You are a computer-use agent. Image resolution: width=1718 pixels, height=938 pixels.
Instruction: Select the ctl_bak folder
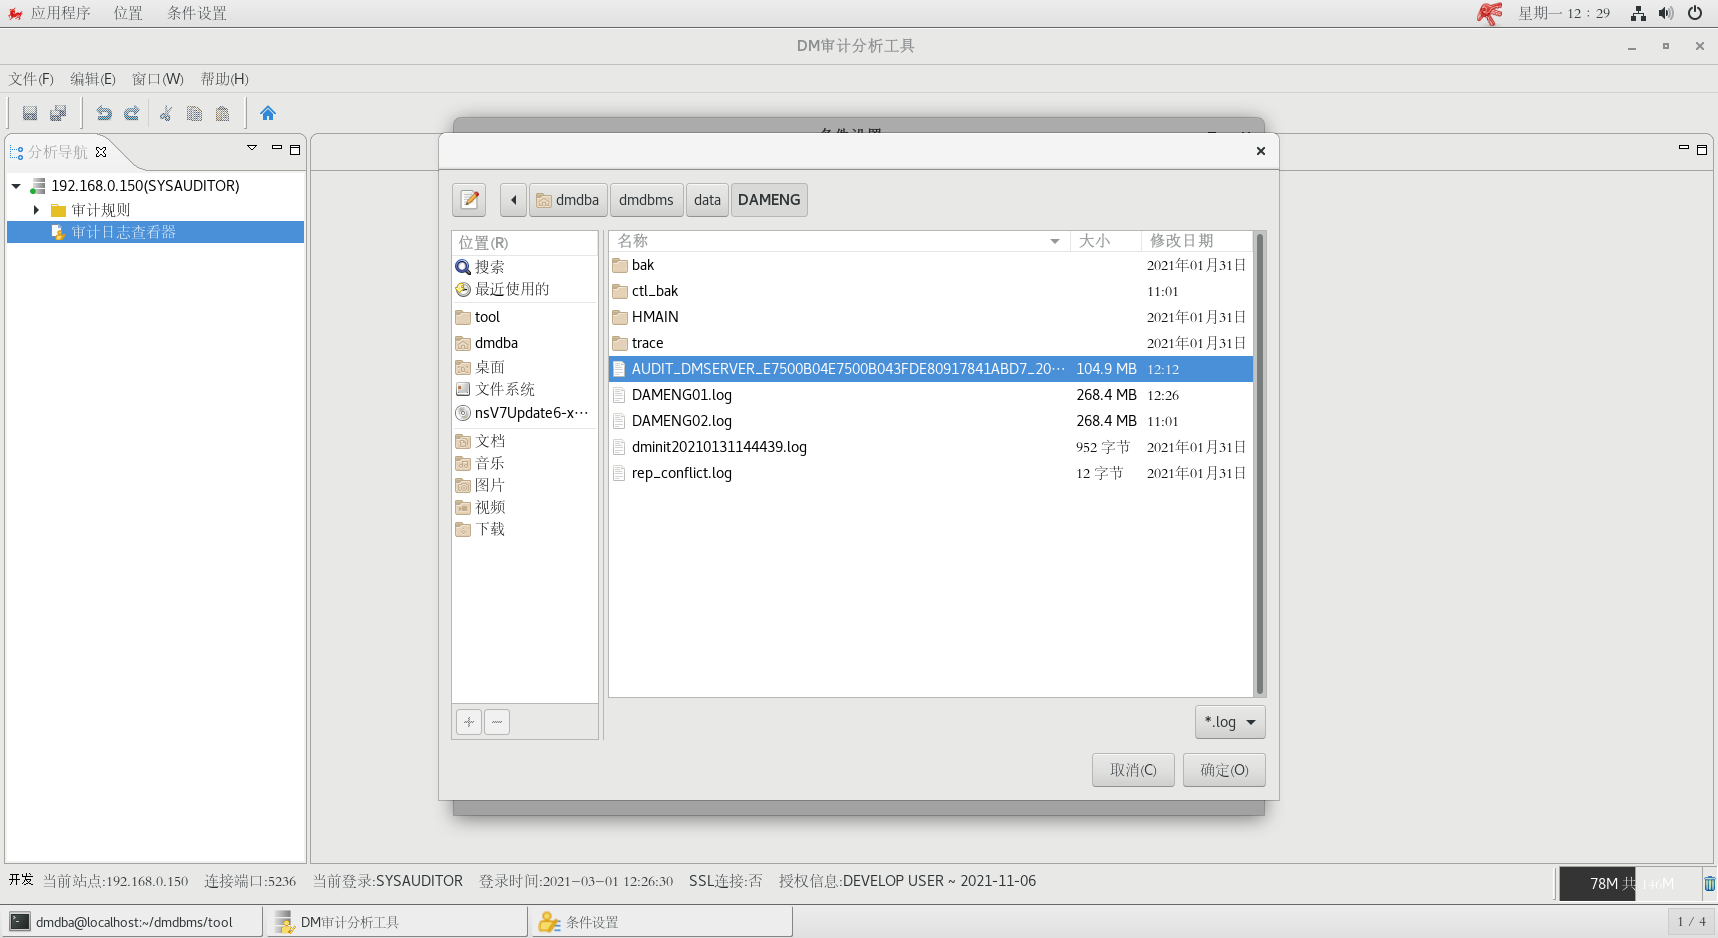click(x=930, y=291)
